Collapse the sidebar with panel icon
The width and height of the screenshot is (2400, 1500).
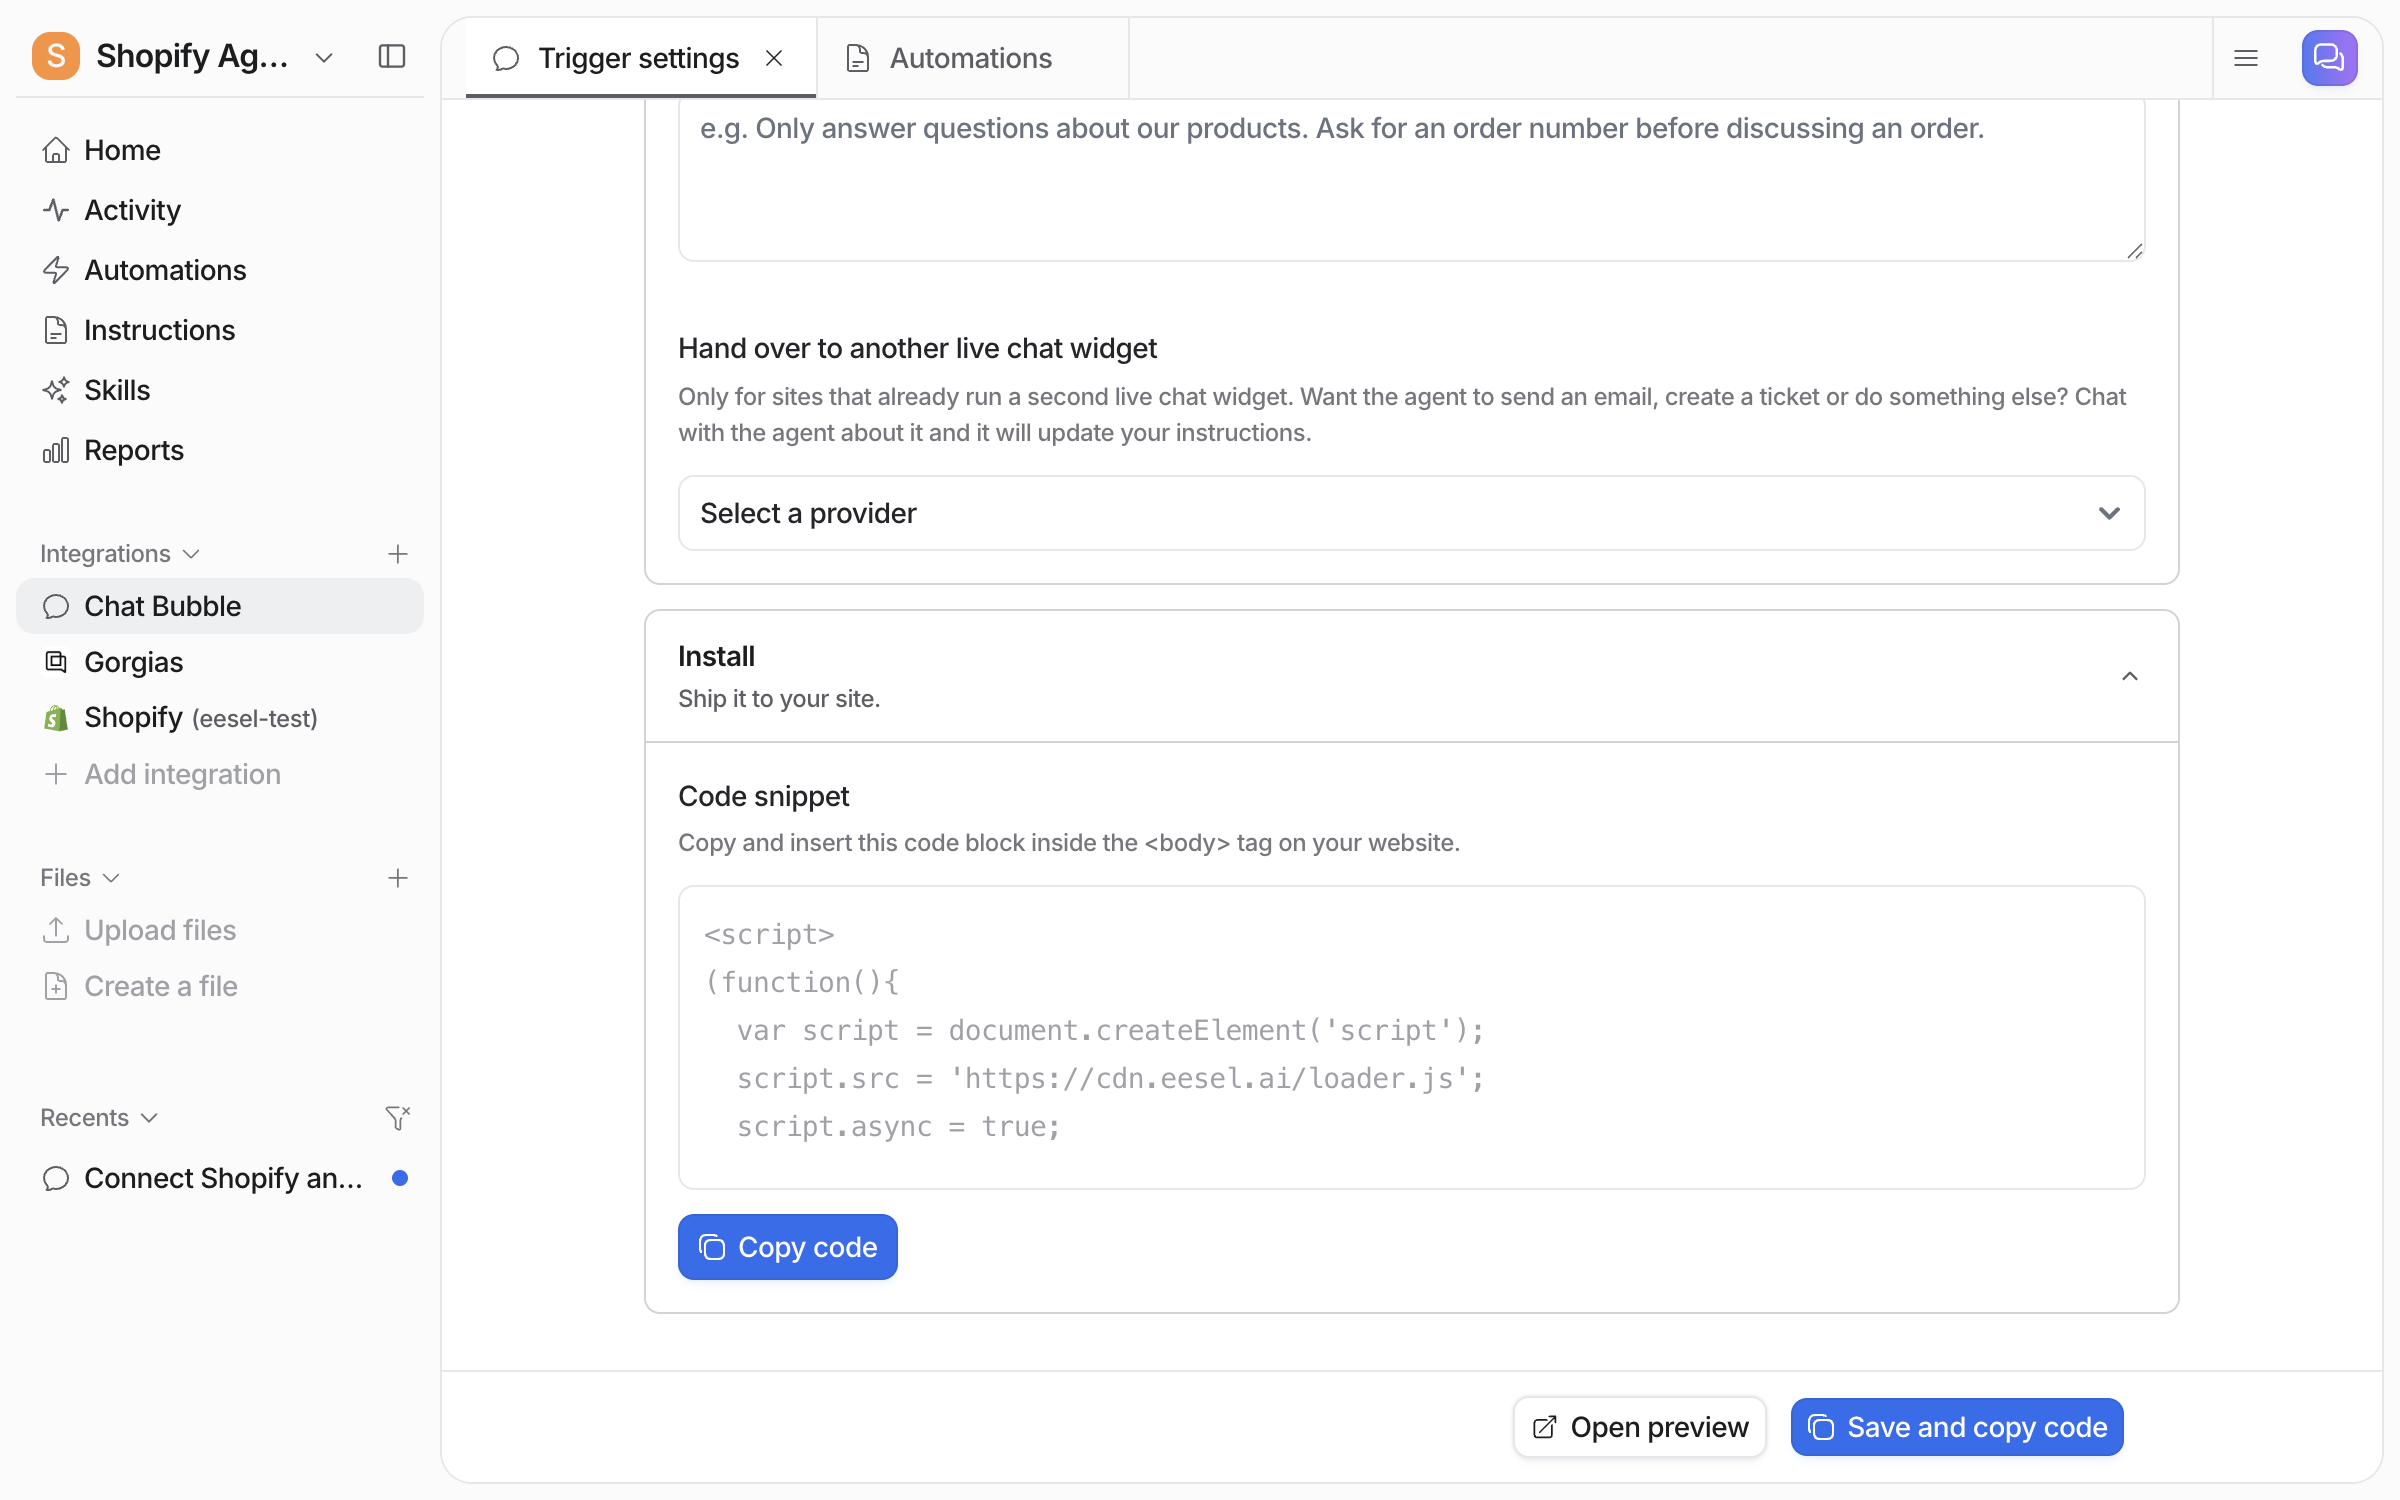click(392, 56)
